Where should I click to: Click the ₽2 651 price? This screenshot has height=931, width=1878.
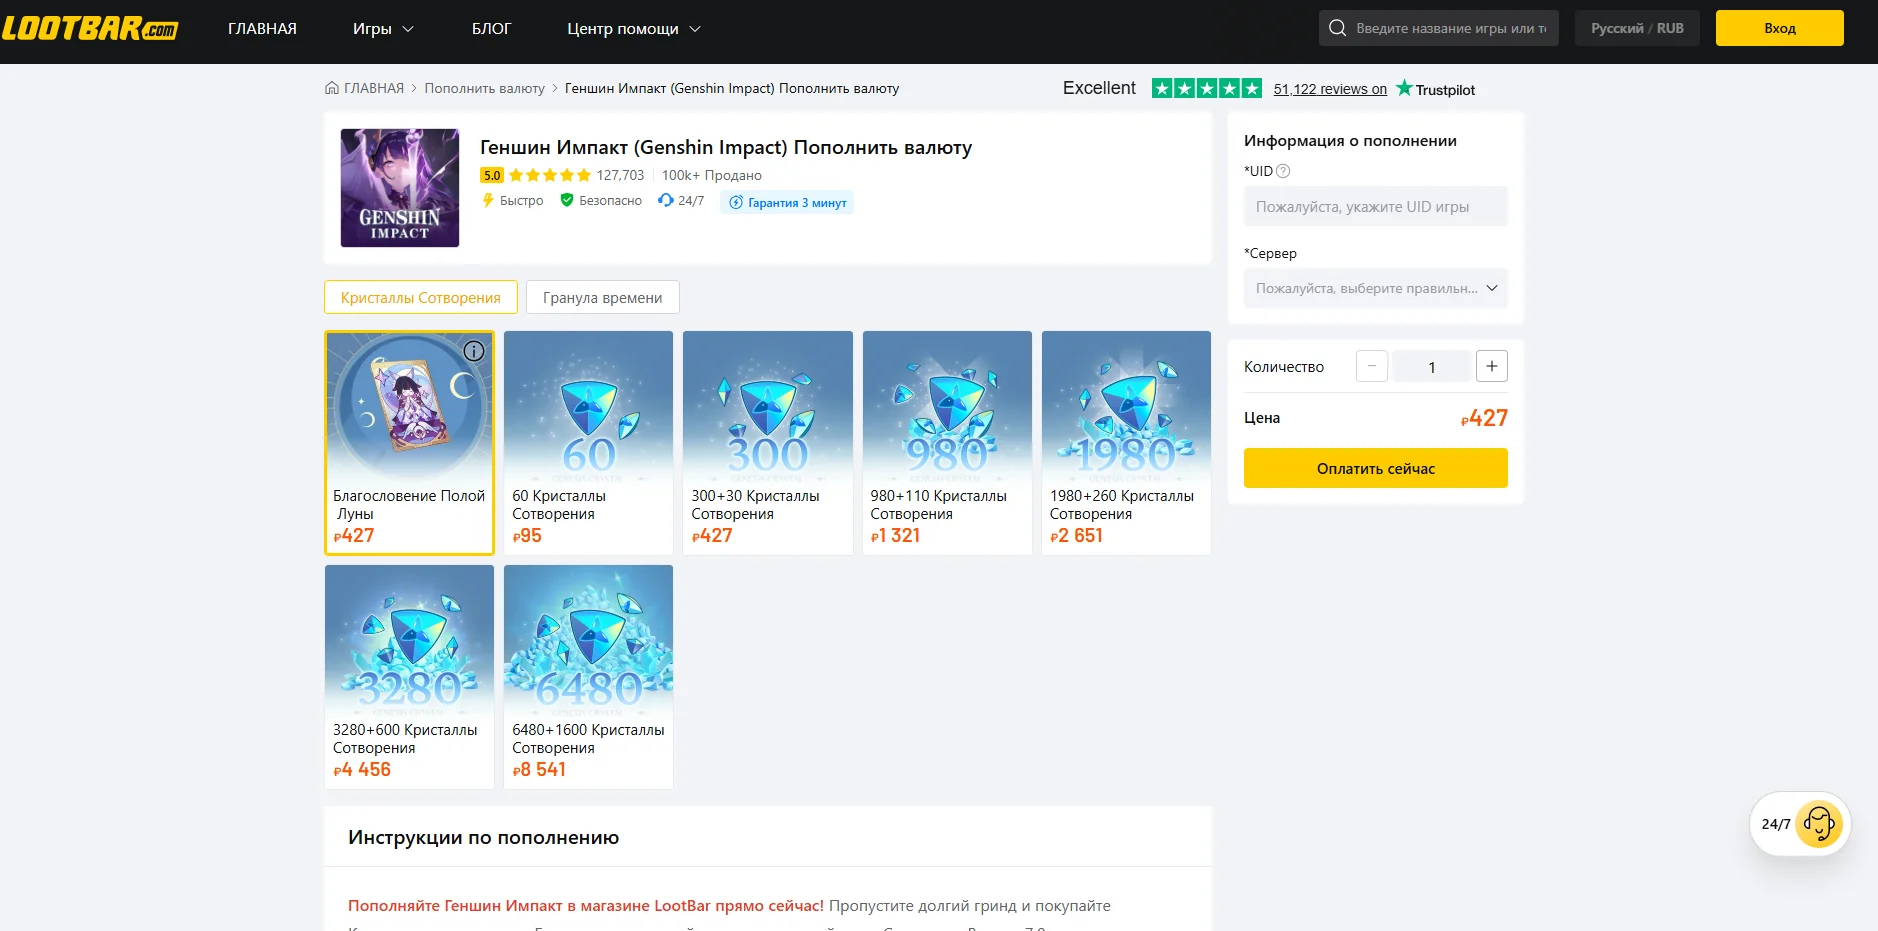point(1076,535)
